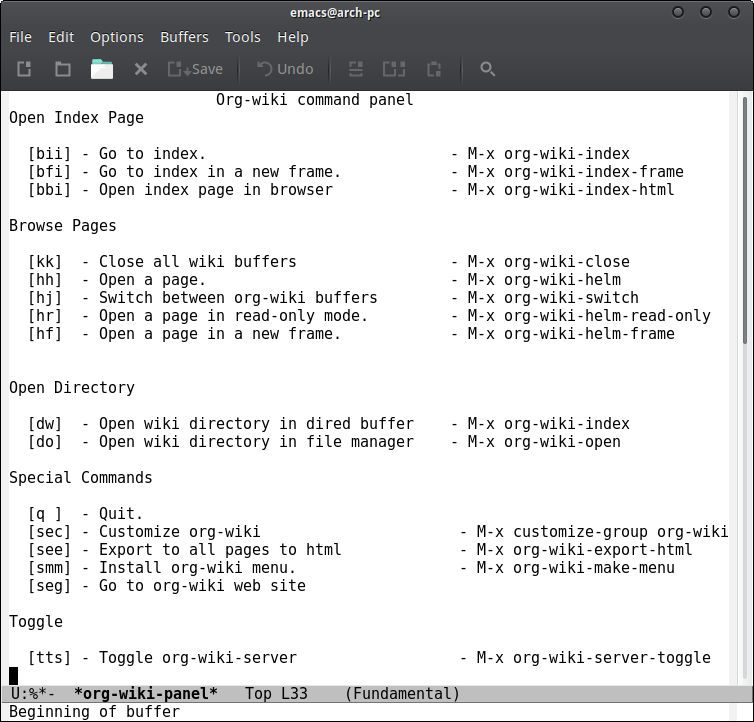This screenshot has height=722, width=754.
Task: Open the Buffers menu
Action: pyautogui.click(x=184, y=37)
